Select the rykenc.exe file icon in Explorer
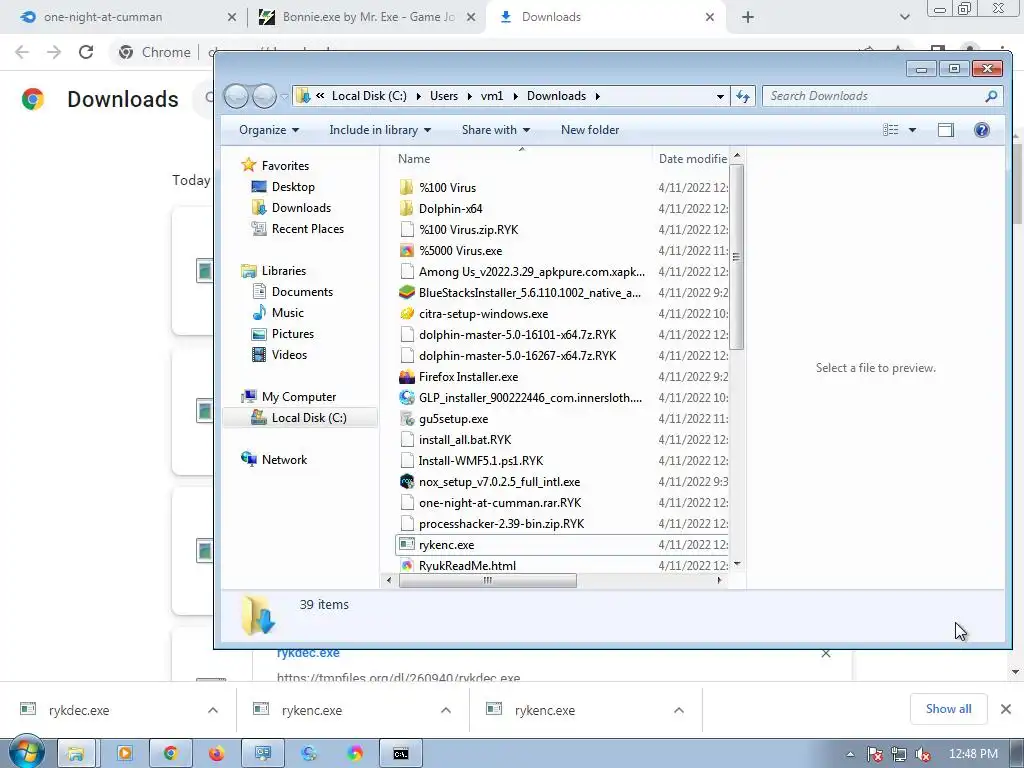 (406, 545)
